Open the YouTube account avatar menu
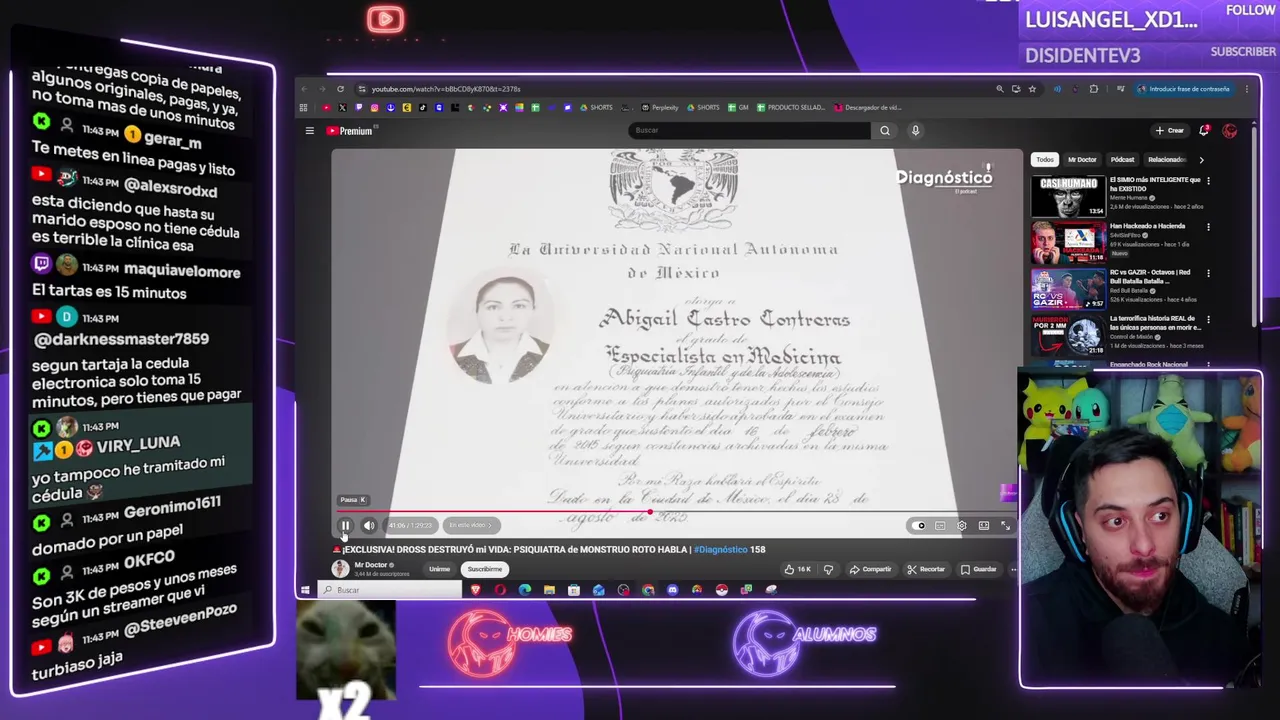The width and height of the screenshot is (1280, 720). tap(1230, 130)
